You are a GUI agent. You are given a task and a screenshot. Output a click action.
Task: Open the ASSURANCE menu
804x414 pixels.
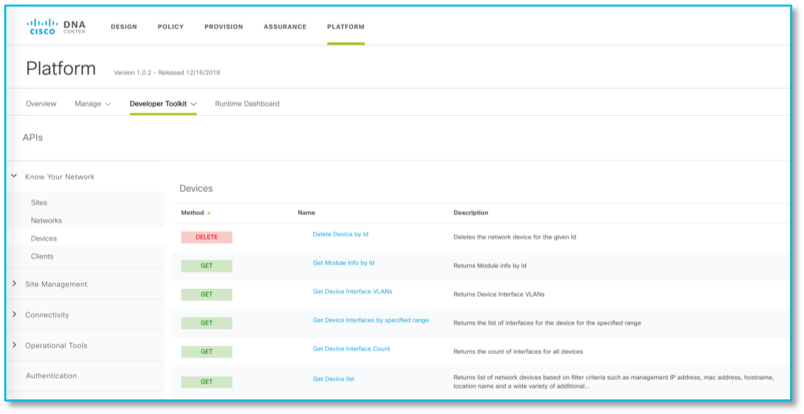click(x=285, y=27)
